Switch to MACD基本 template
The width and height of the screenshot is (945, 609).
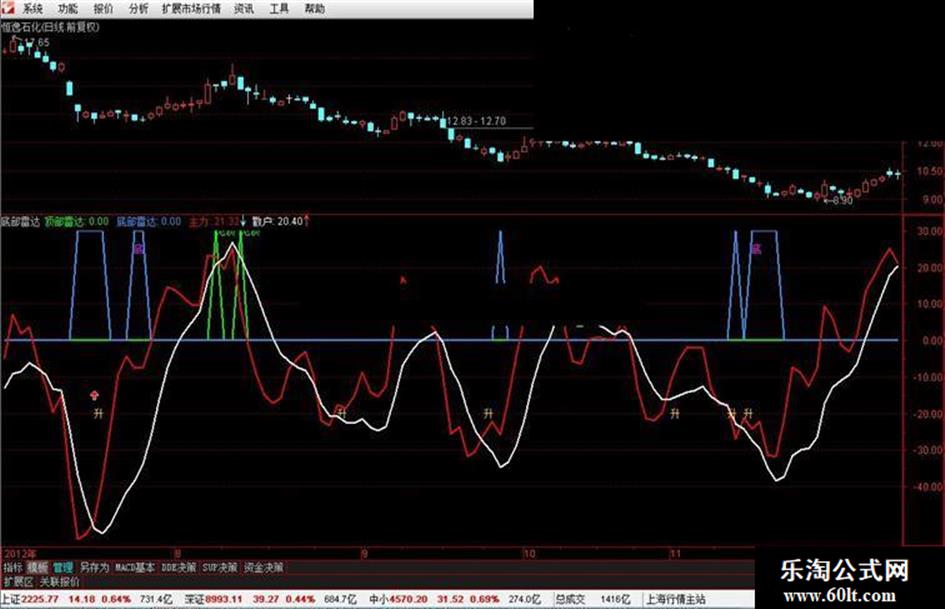click(x=134, y=567)
